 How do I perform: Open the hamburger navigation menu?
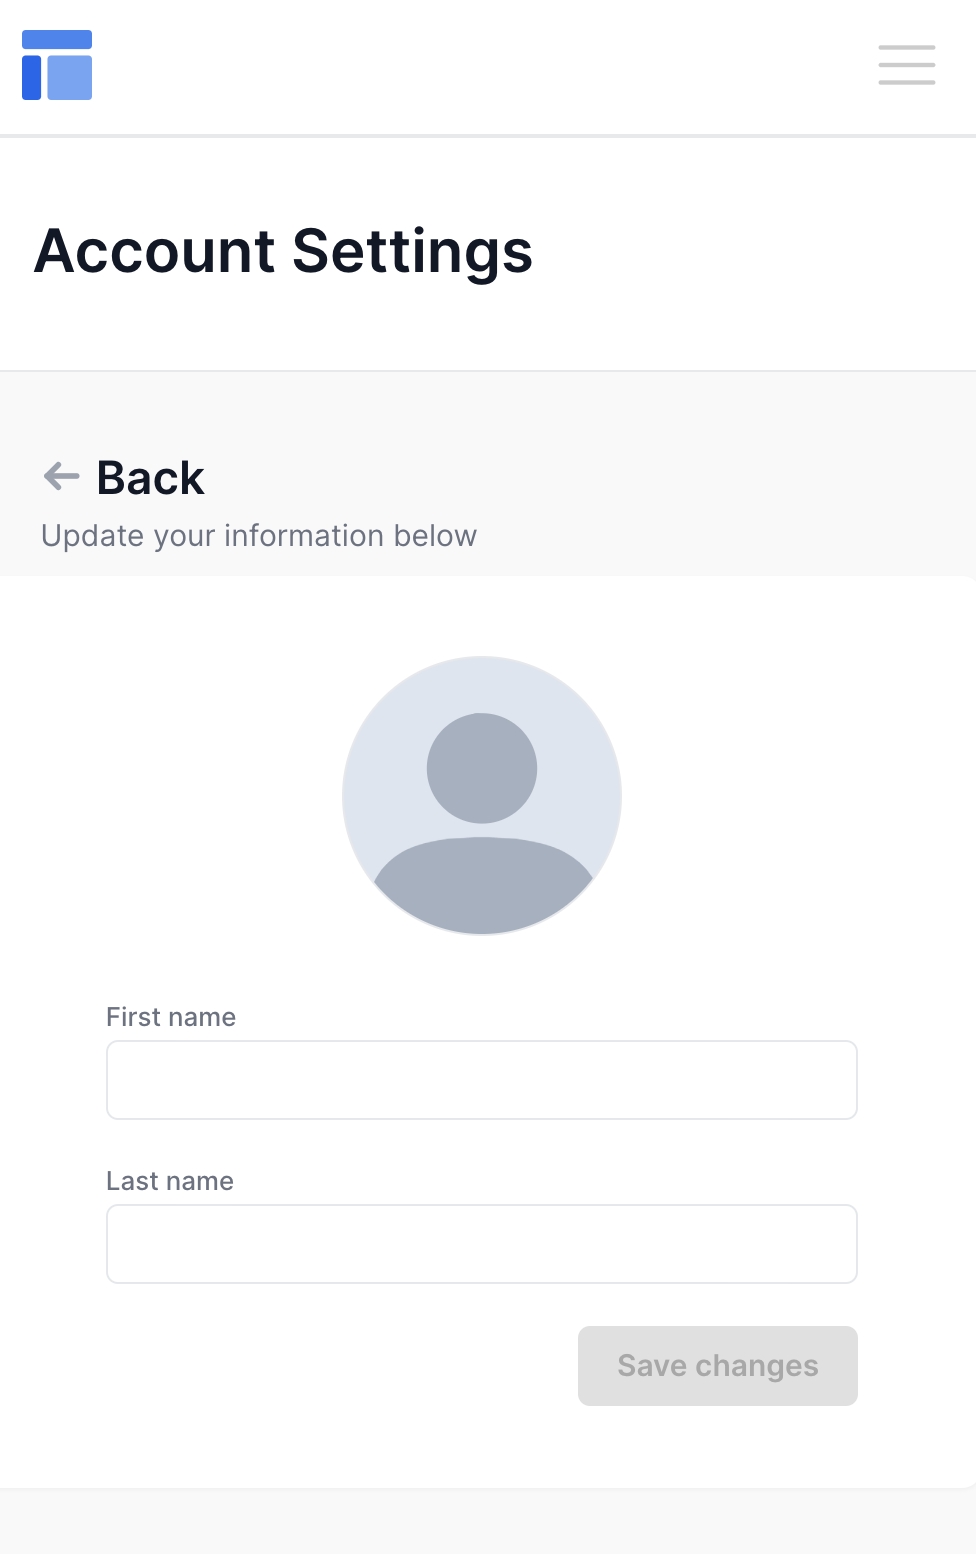click(906, 65)
